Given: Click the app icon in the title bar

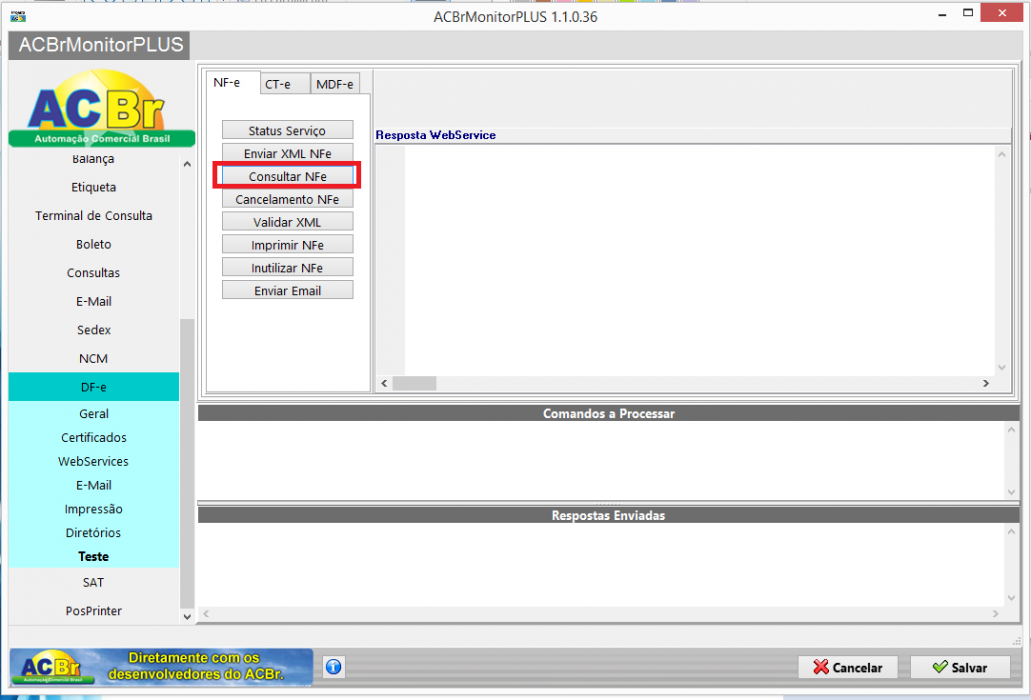Looking at the screenshot, I should (x=18, y=16).
